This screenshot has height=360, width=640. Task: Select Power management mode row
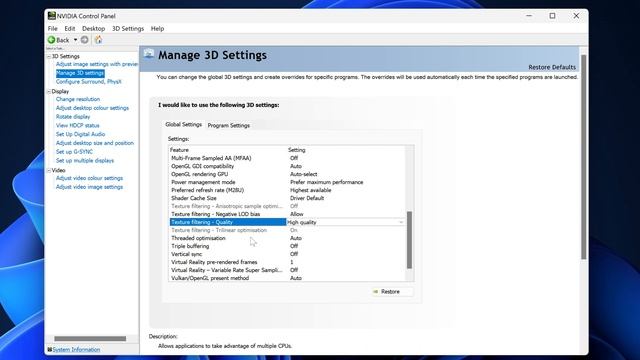288,182
